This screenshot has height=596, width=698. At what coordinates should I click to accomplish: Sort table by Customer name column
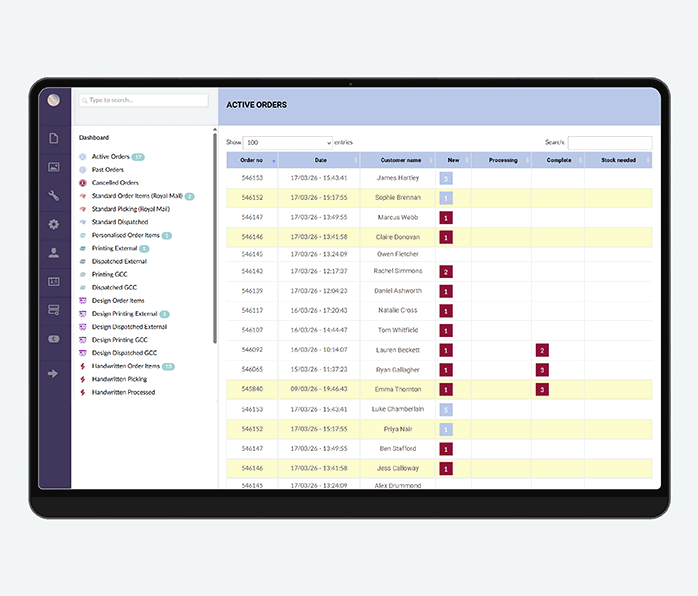pyautogui.click(x=398, y=160)
